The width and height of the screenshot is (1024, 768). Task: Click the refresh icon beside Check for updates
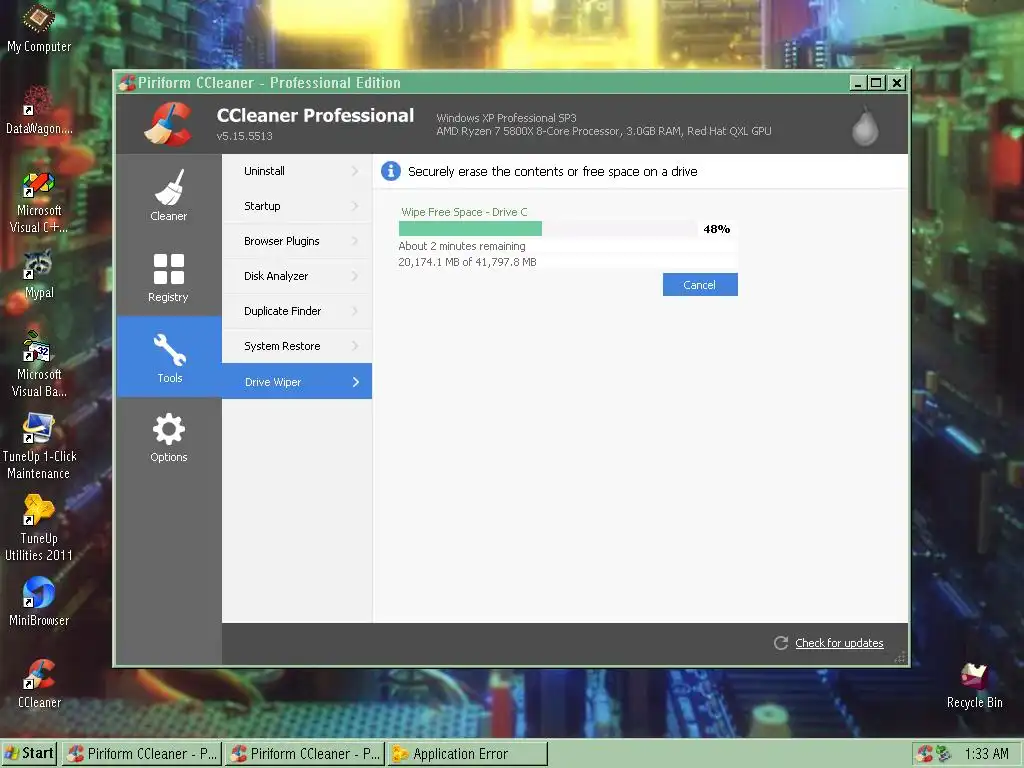(780, 643)
